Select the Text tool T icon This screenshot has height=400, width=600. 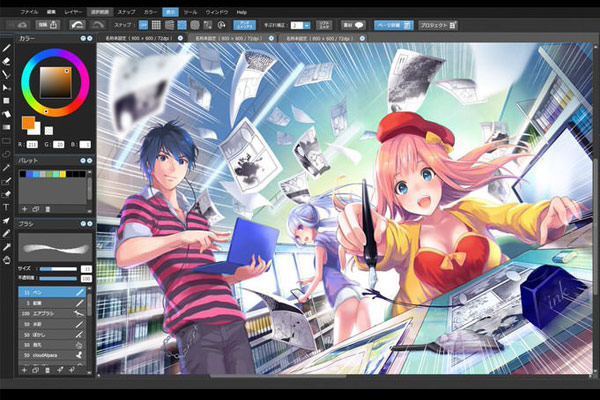[7, 207]
